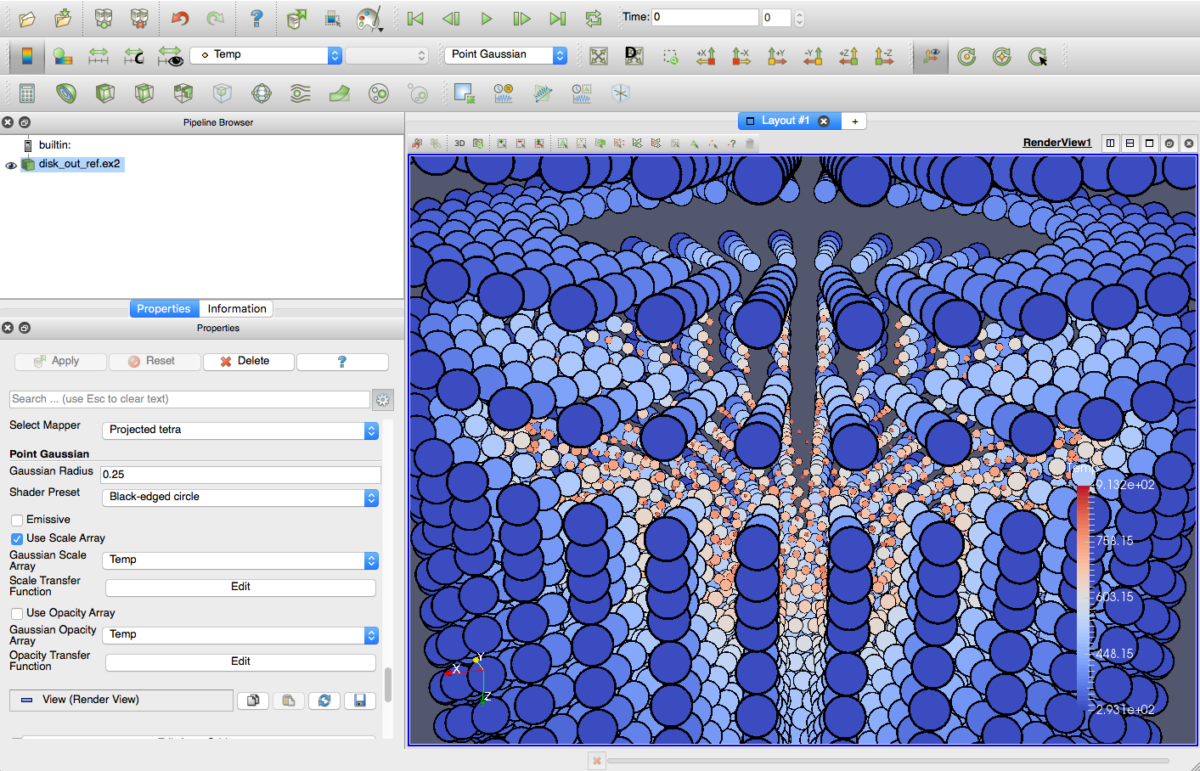Edit the Scale Transfer Function
Image resolution: width=1200 pixels, height=771 pixels.
pyautogui.click(x=240, y=587)
